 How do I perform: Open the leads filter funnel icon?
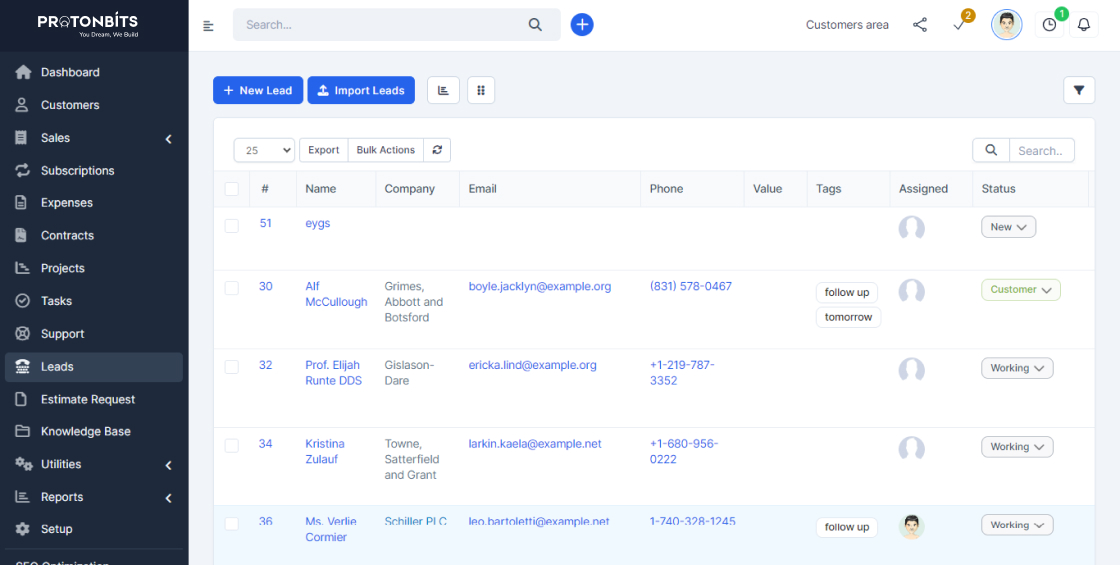[1079, 90]
